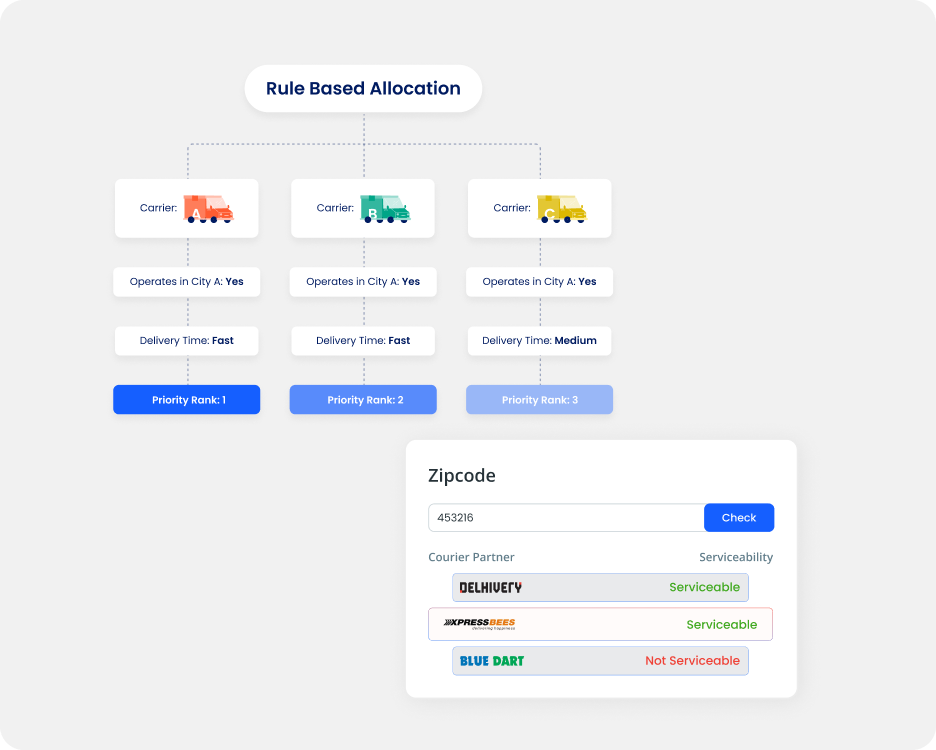This screenshot has height=750, width=936.
Task: Click the Serviceable status in XpressBees row
Action: pos(721,624)
